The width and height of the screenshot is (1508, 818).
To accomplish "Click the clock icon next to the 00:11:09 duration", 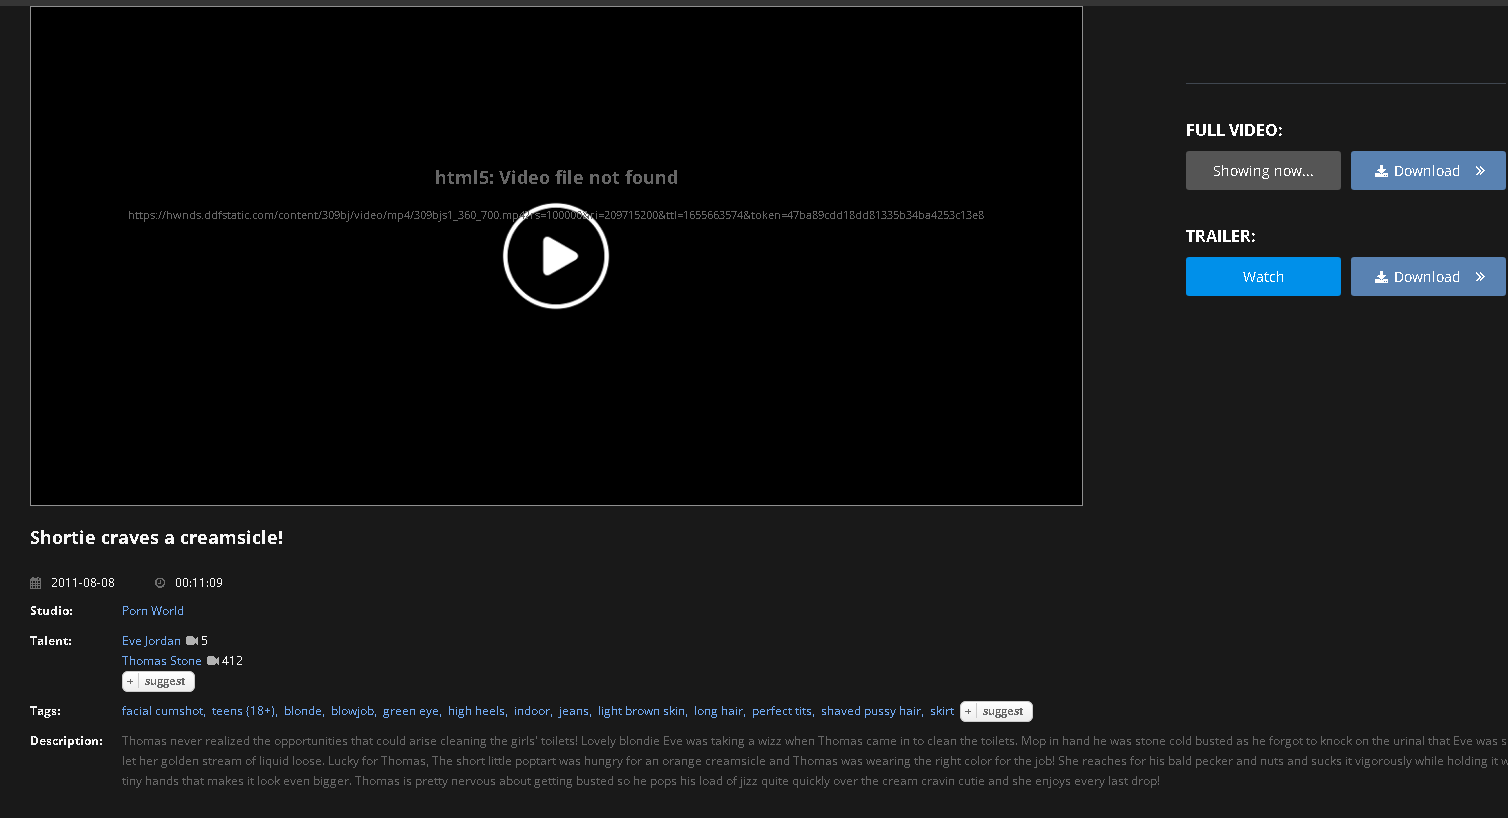I will pyautogui.click(x=160, y=583).
